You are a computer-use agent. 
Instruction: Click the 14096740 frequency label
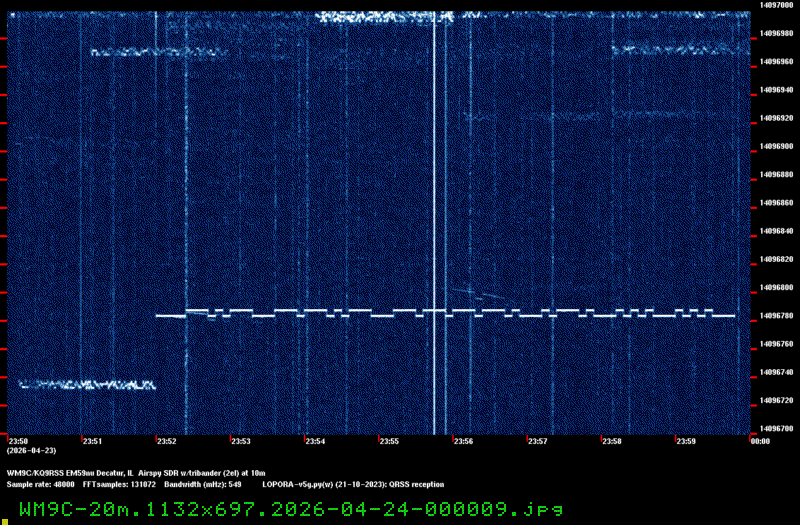click(x=776, y=372)
